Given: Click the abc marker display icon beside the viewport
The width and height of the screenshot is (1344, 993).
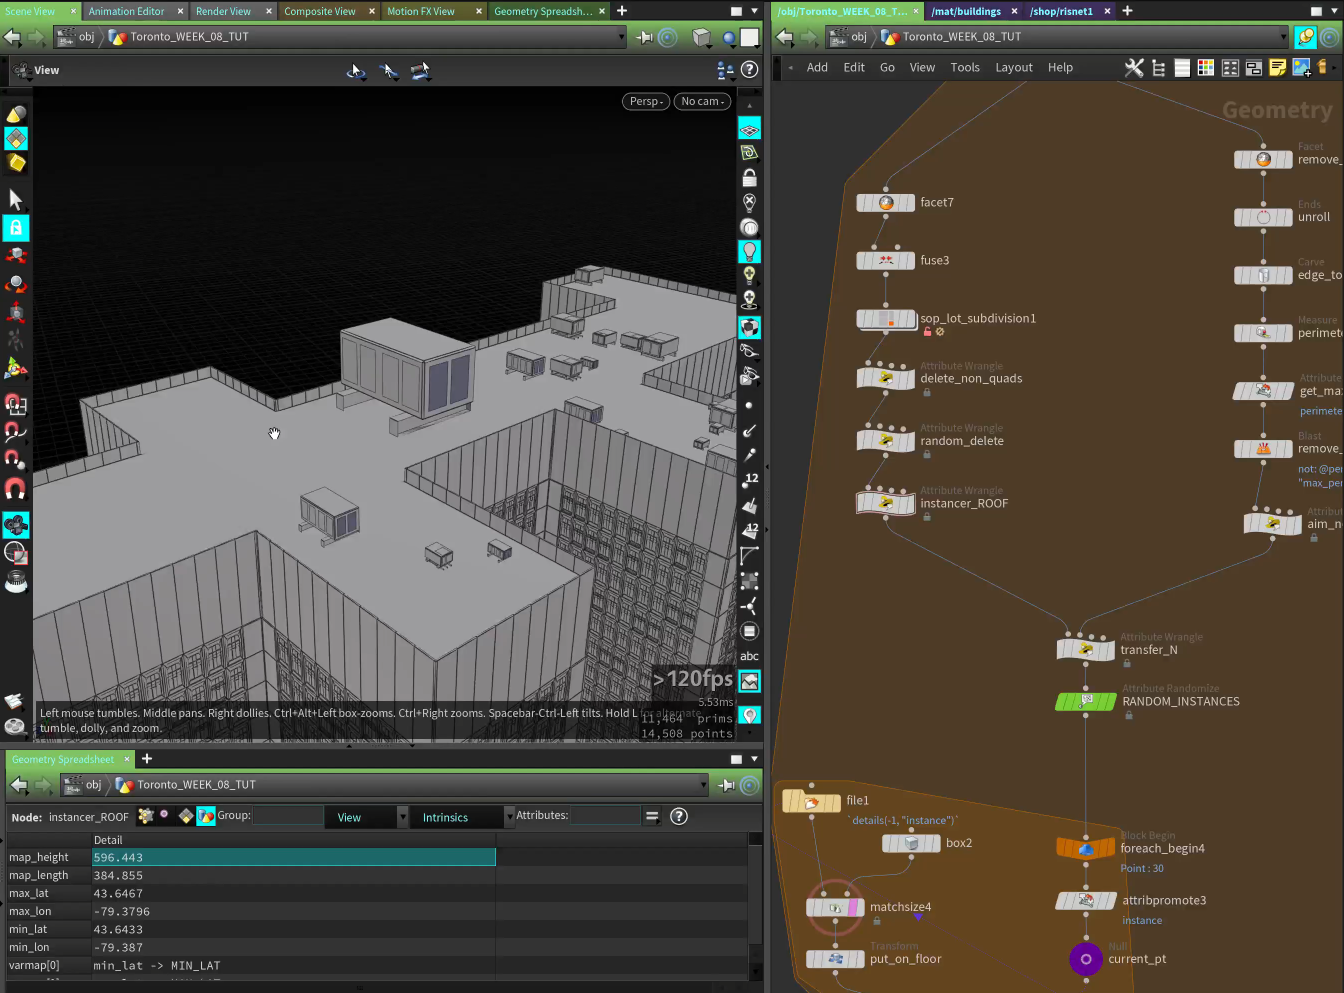Looking at the screenshot, I should 750,656.
